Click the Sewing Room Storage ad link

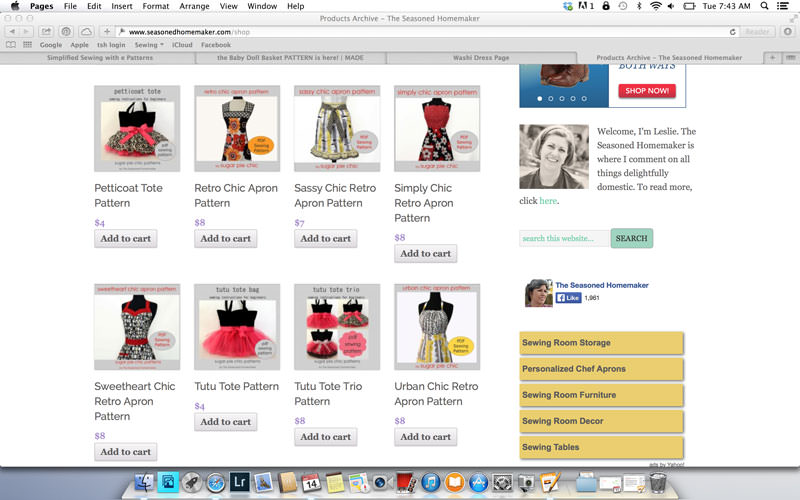point(601,343)
